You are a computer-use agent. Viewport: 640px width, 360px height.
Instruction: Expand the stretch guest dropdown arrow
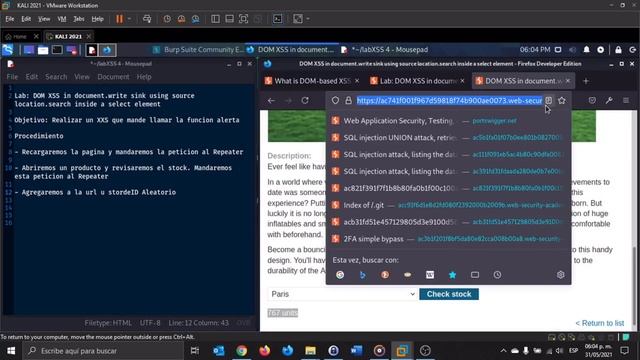pyautogui.click(x=308, y=19)
